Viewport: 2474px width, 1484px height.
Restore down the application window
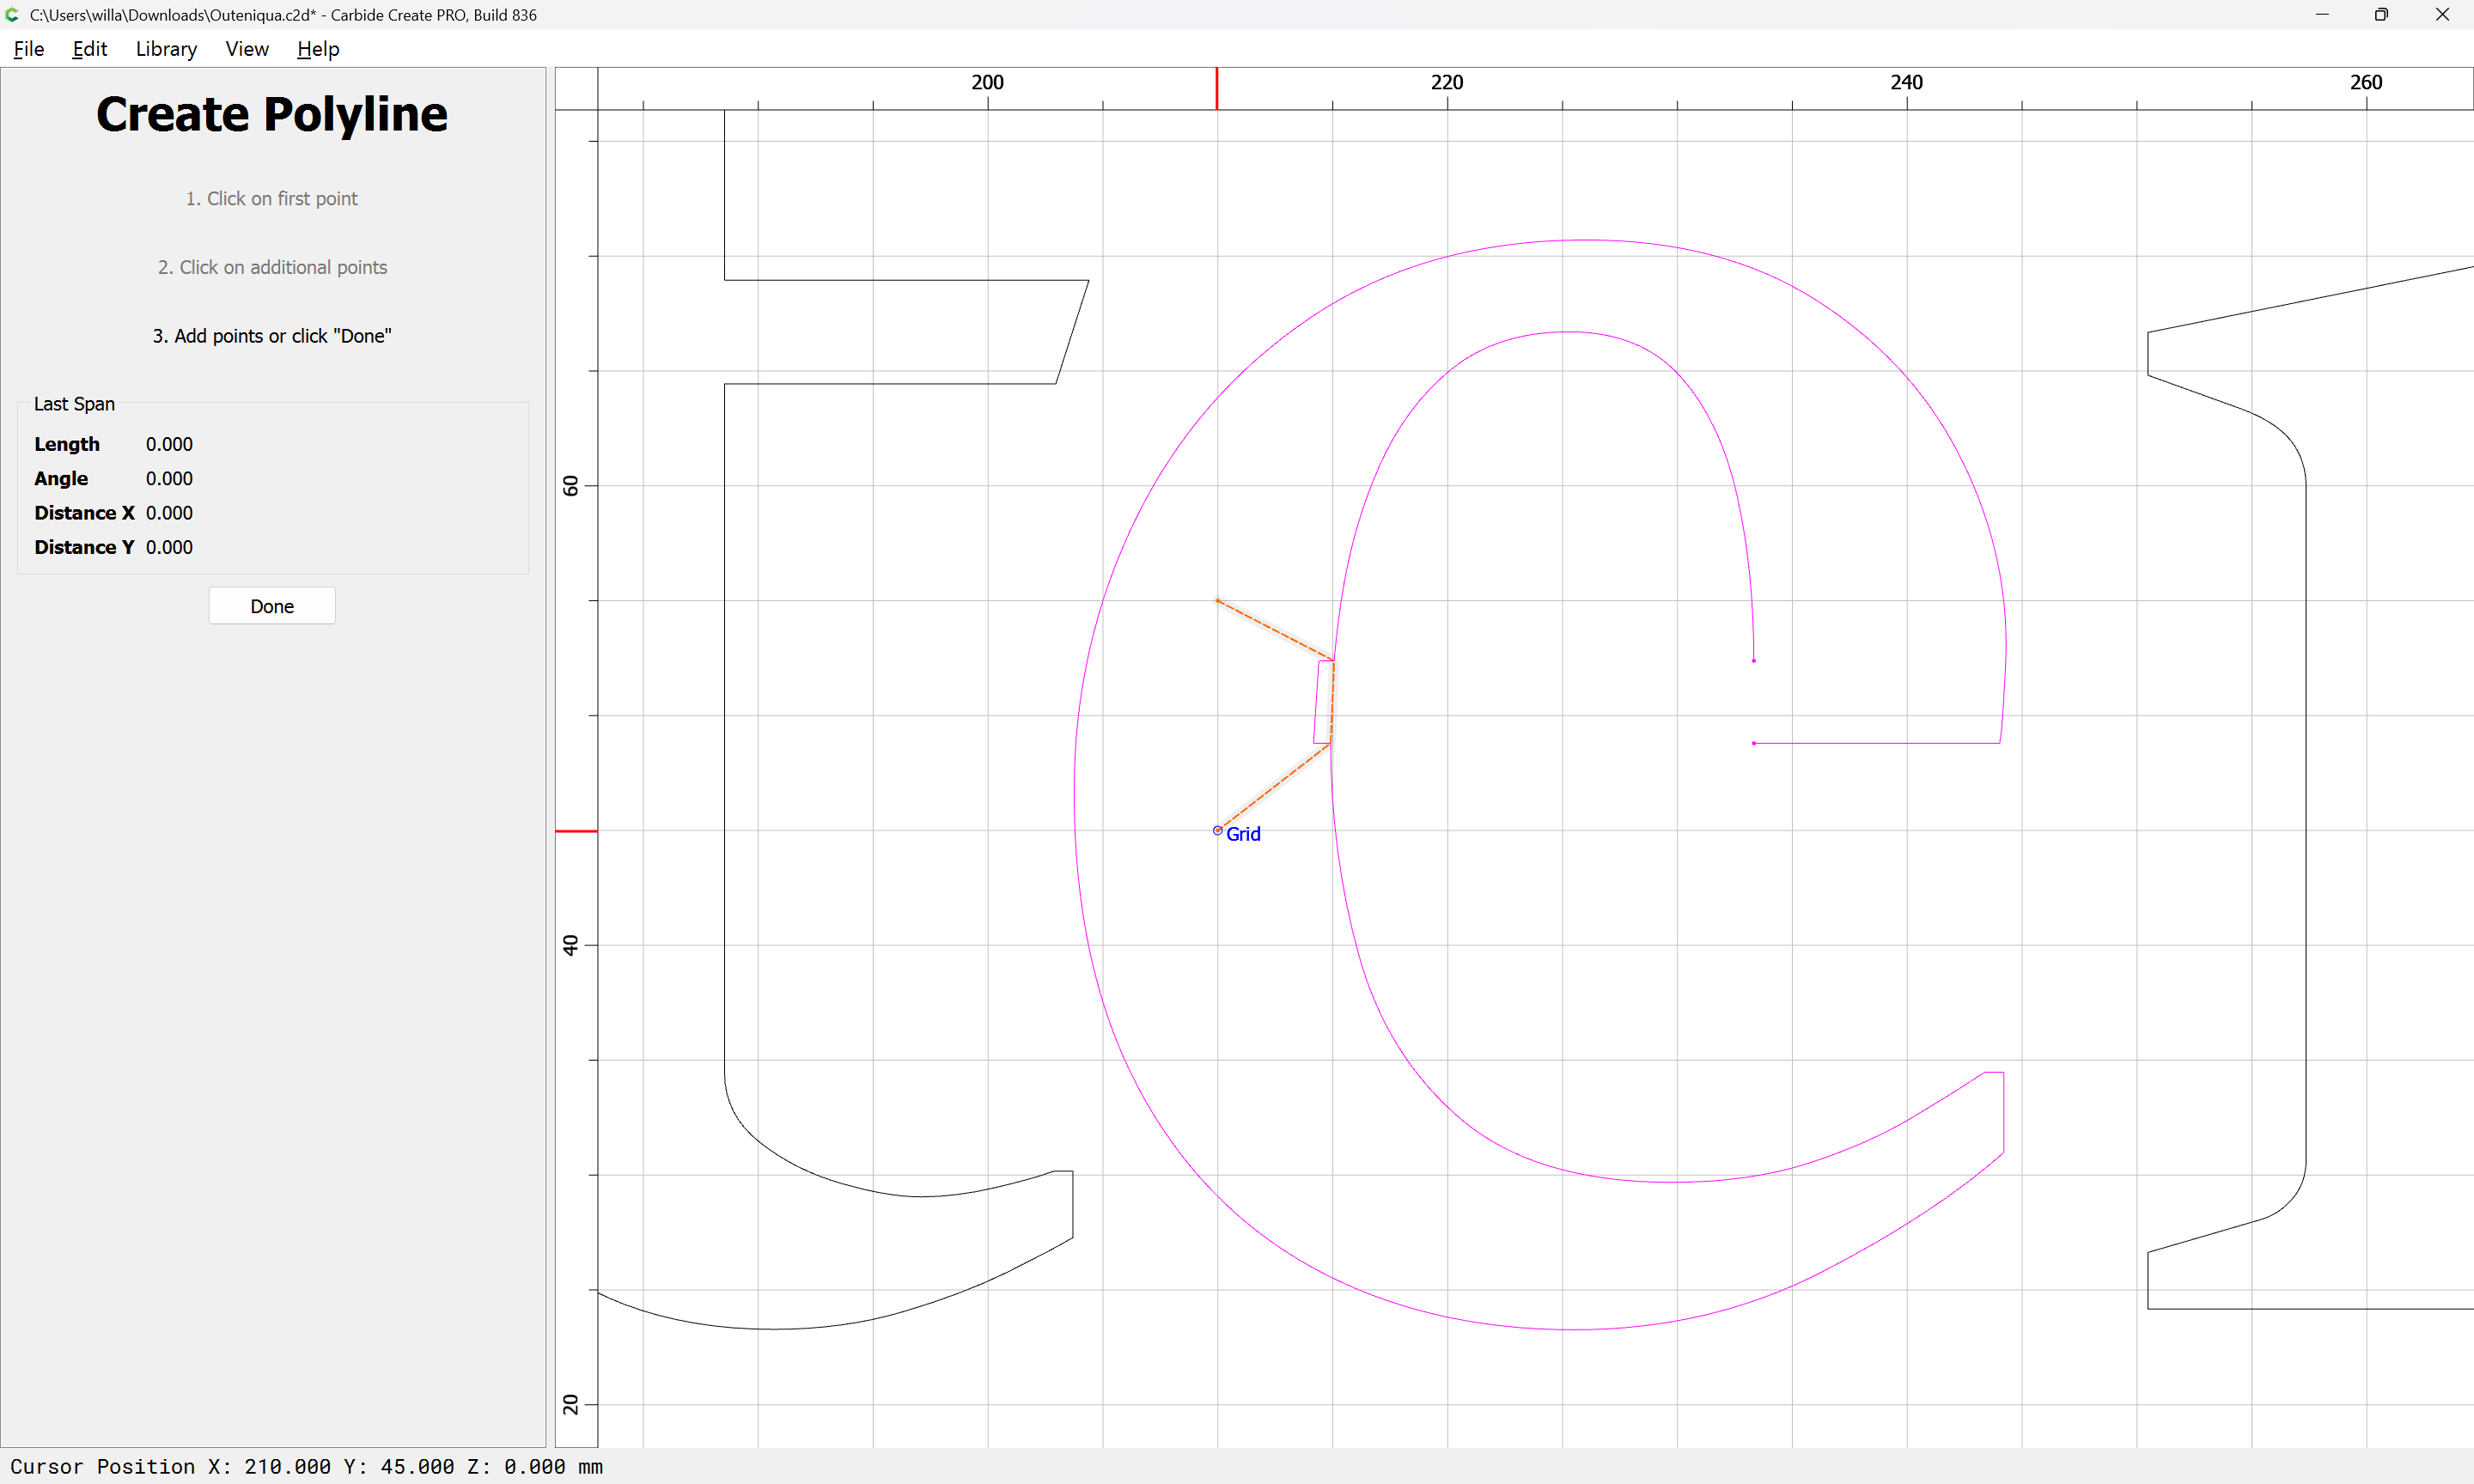(2381, 15)
